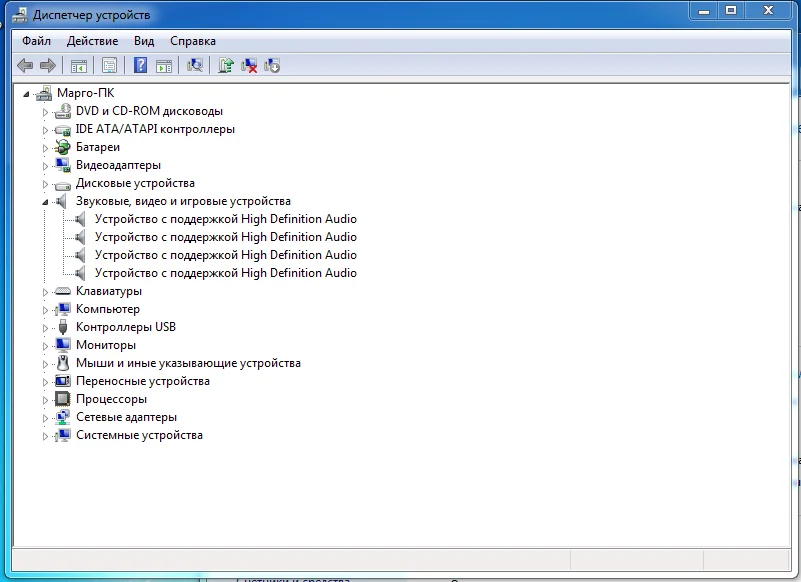Viewport: 801px width, 582px height.
Task: Select Переносные устройства label
Action: coord(143,381)
